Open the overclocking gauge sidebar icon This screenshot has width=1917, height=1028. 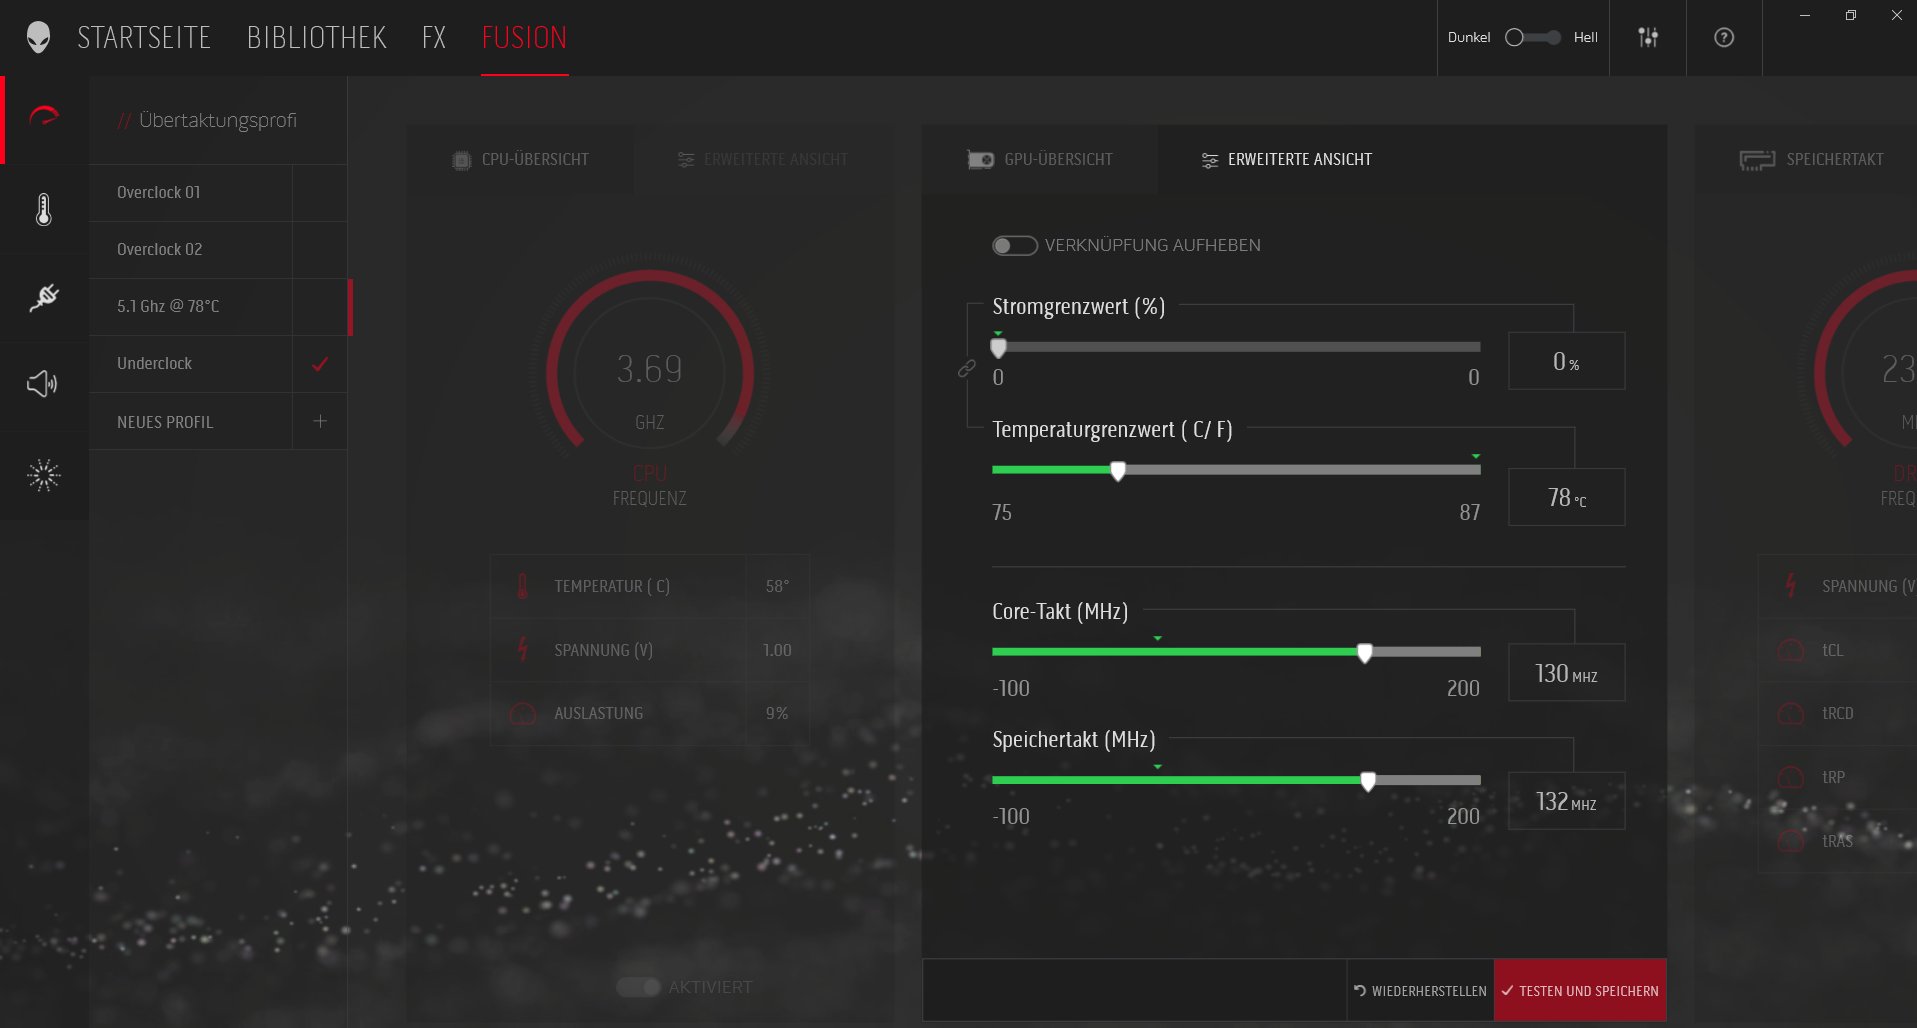(x=44, y=118)
